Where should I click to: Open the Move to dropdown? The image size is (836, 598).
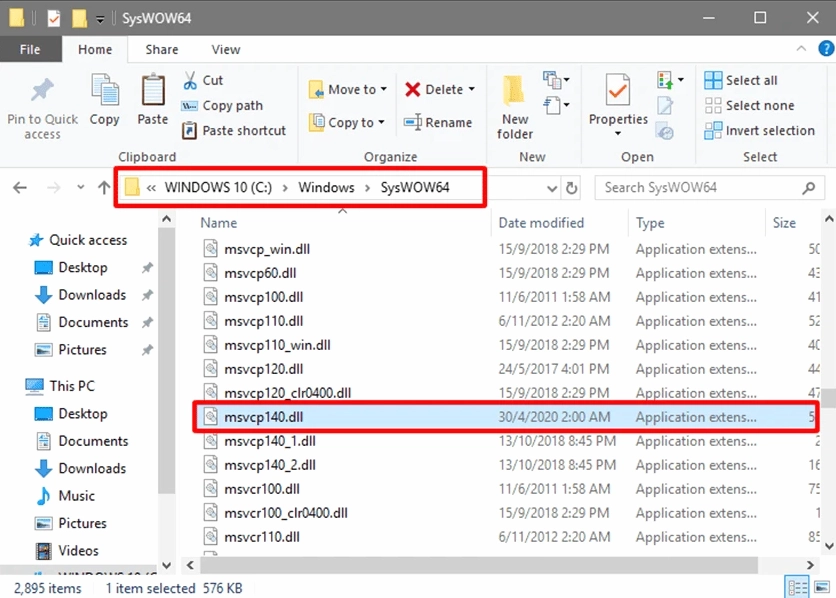348,90
